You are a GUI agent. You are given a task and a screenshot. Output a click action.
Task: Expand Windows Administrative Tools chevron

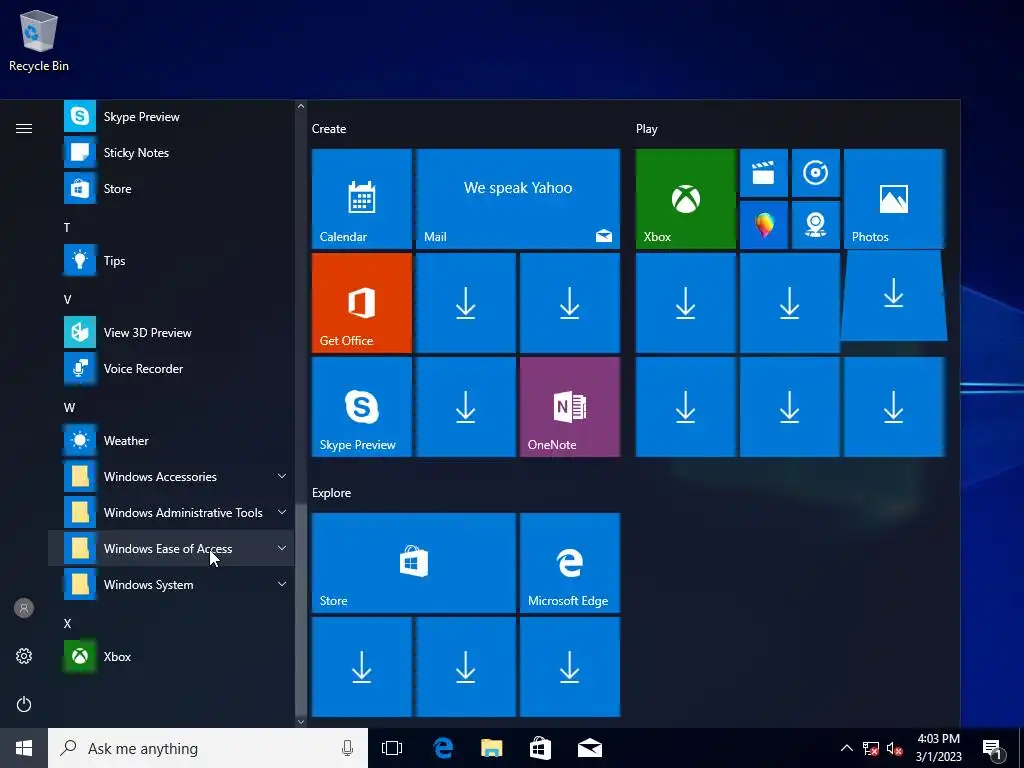click(282, 512)
